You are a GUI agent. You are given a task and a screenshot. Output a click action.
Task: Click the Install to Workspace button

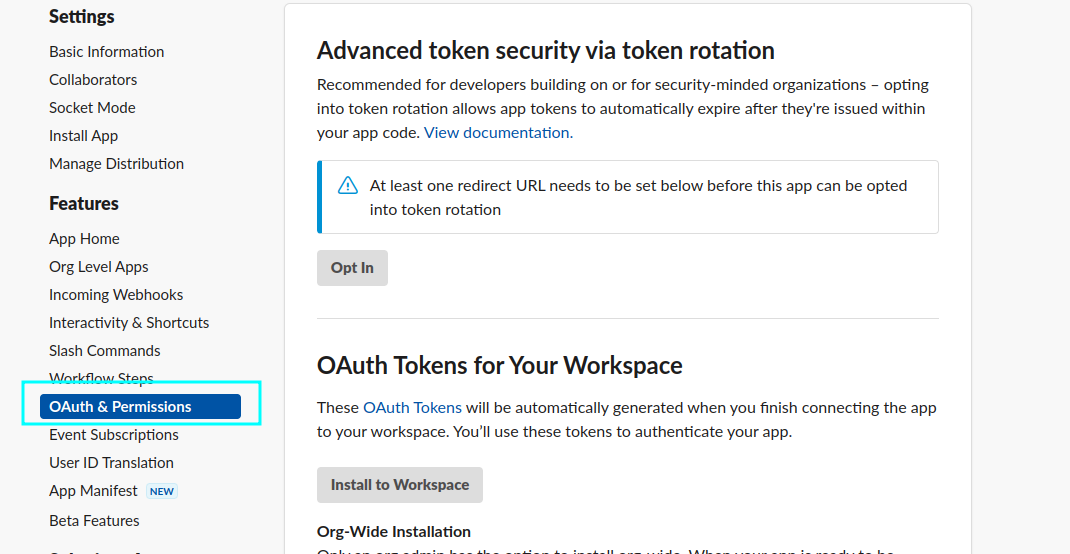pyautogui.click(x=399, y=485)
